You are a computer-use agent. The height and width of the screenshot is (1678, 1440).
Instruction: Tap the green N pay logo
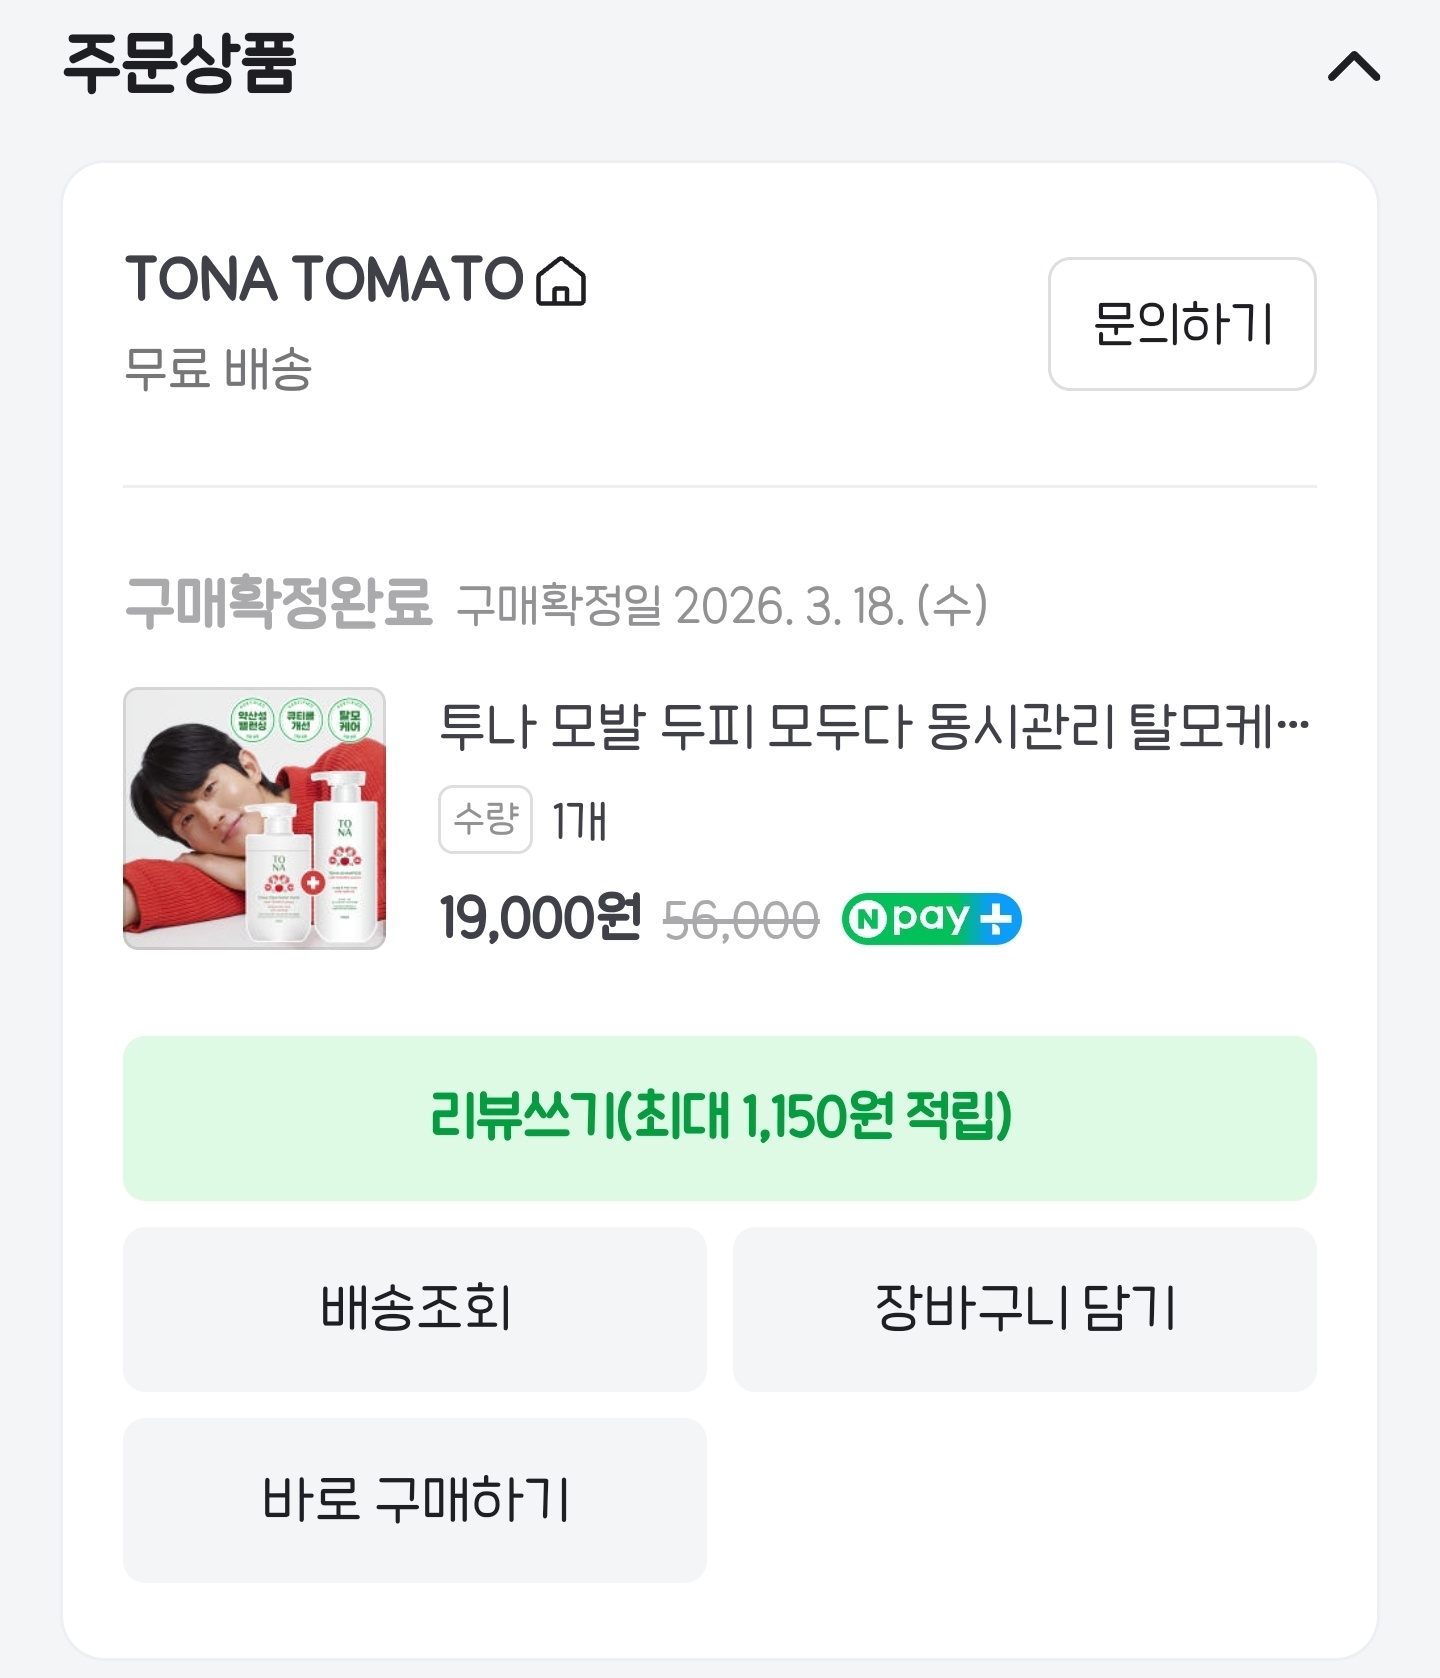[x=909, y=919]
